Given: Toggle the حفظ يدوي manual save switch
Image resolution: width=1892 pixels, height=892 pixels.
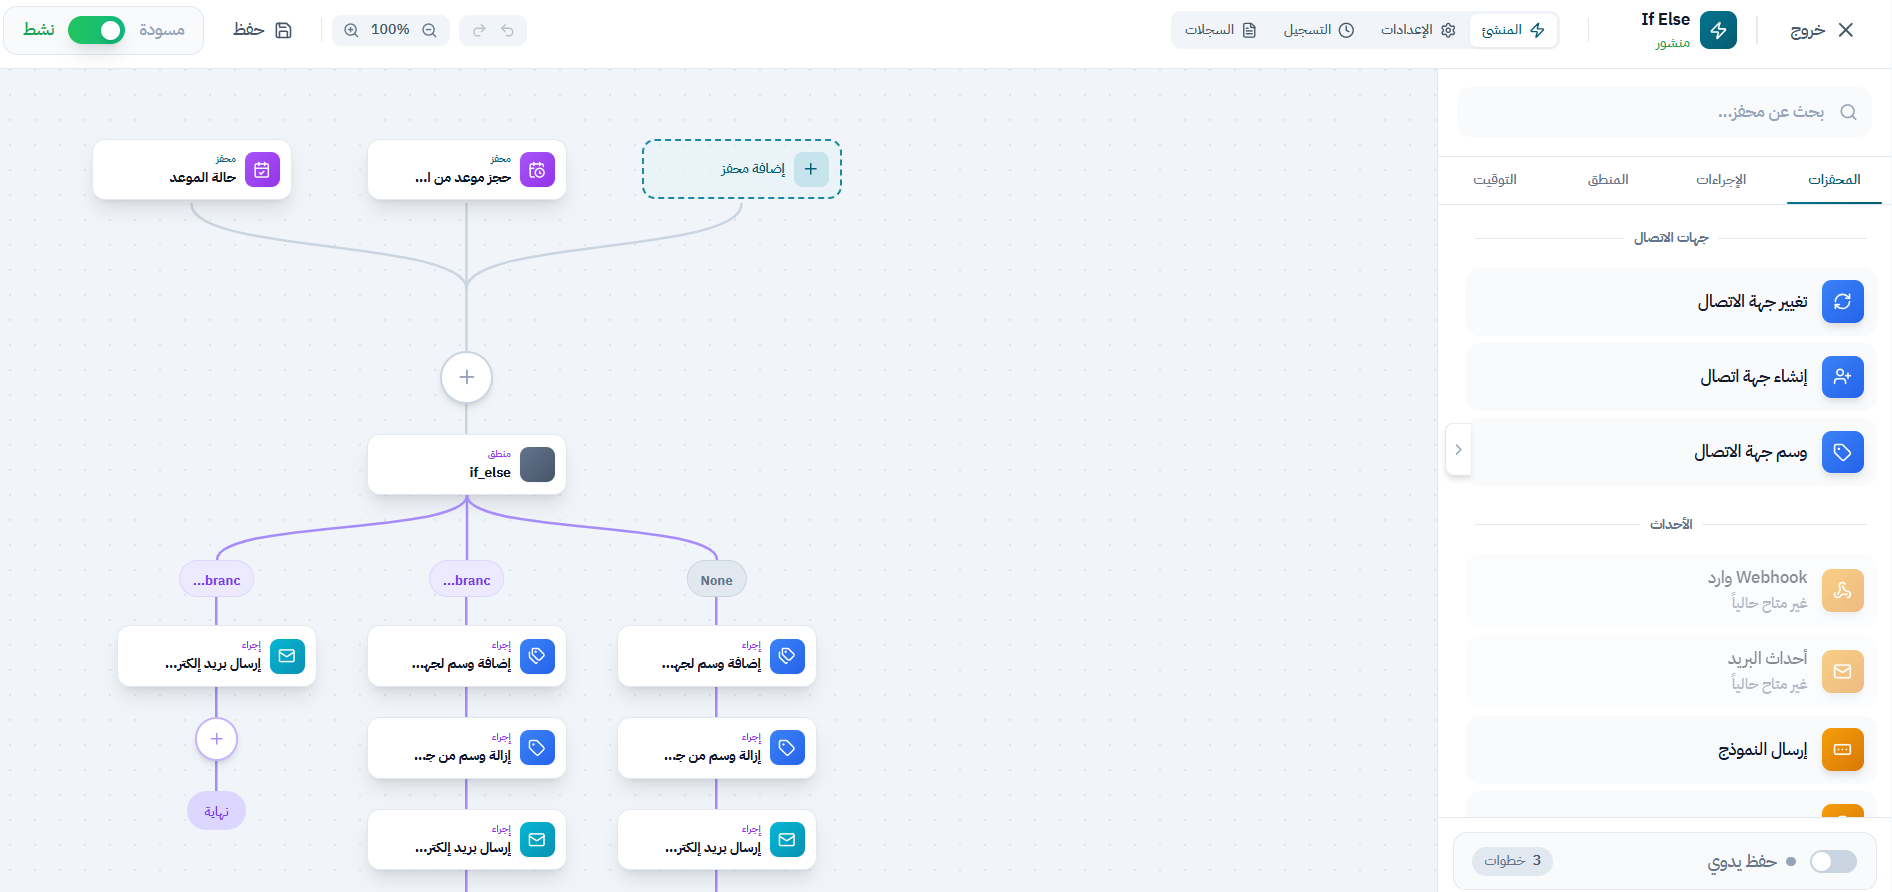Looking at the screenshot, I should coord(1833,861).
